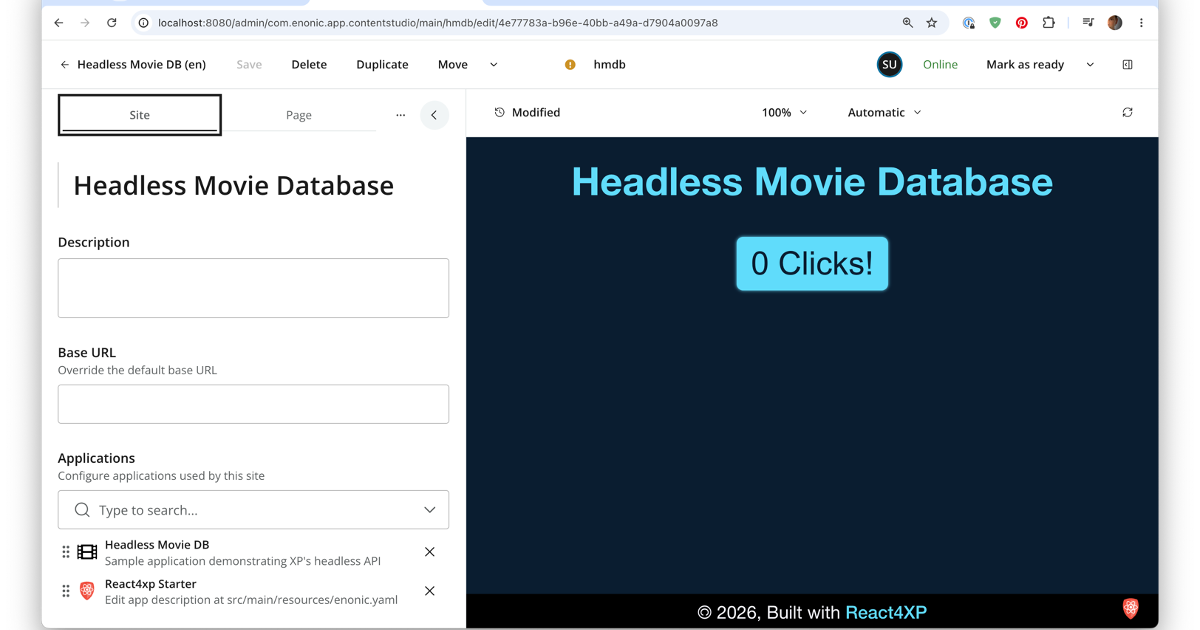Click the Move button
Viewport: 1200px width, 630px height.
click(453, 65)
